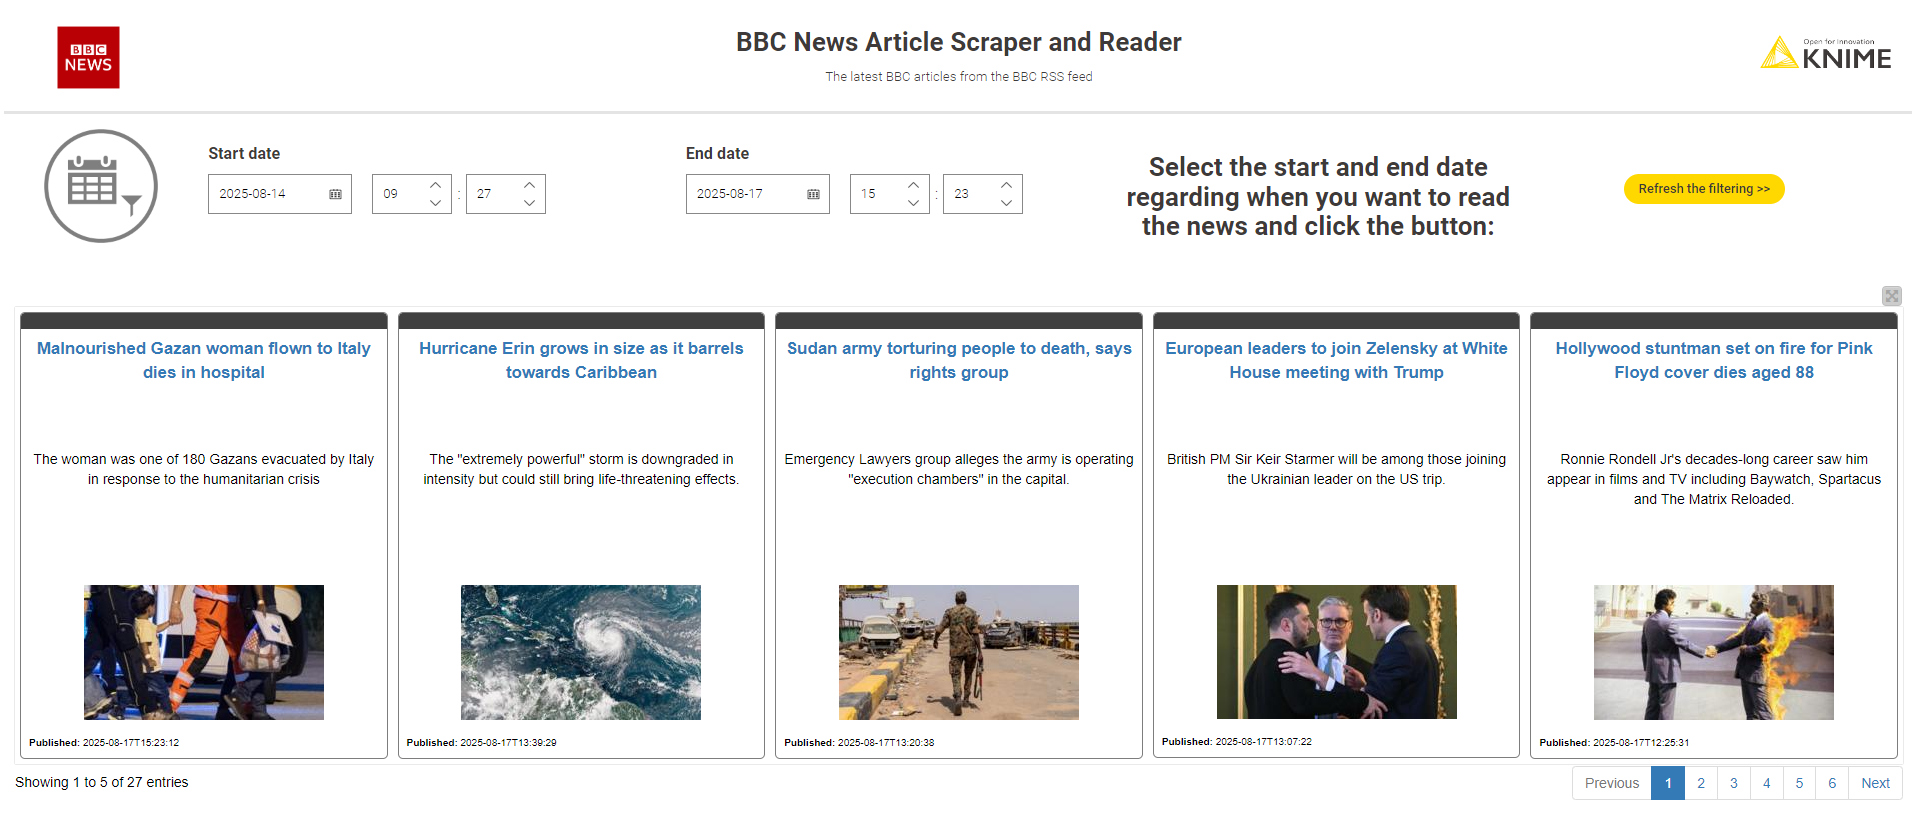Click the Hollywood stuntman fire photo thumbnail
Screen dimensions: 1912x825
(1713, 652)
